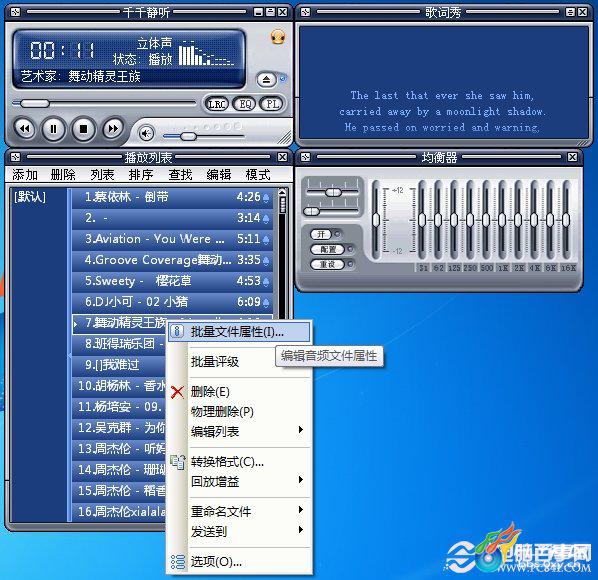
Task: Skip to next track button
Action: [113, 129]
